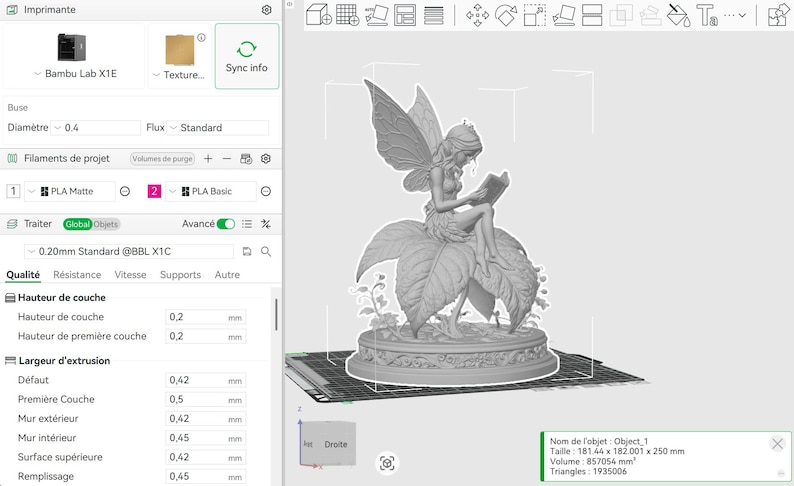Click the Surface supérieure width field
794x486 pixels.
[x=206, y=457]
